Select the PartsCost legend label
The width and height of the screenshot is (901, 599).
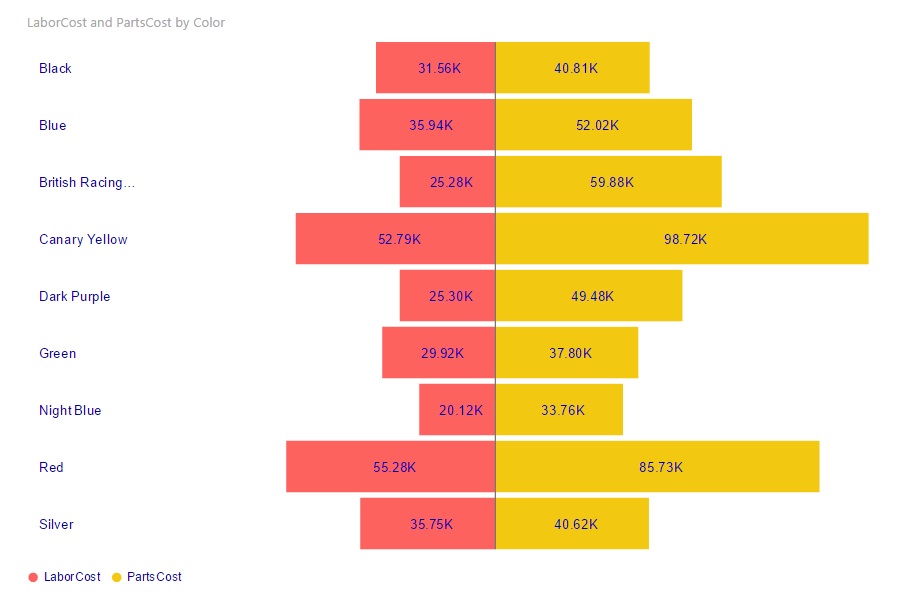click(154, 577)
